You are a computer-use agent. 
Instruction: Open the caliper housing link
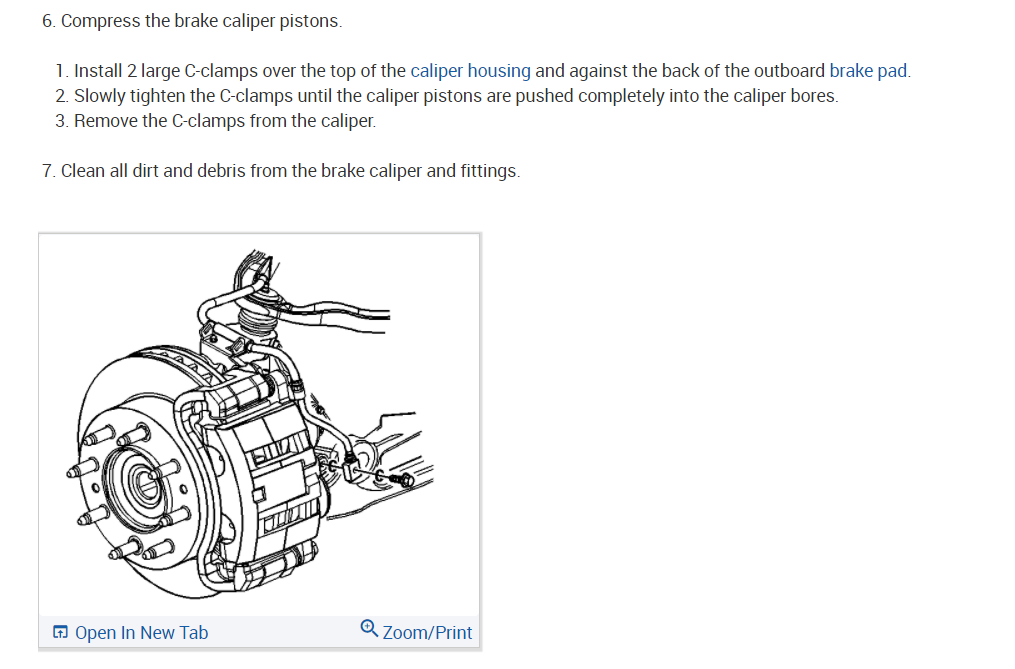pos(470,71)
